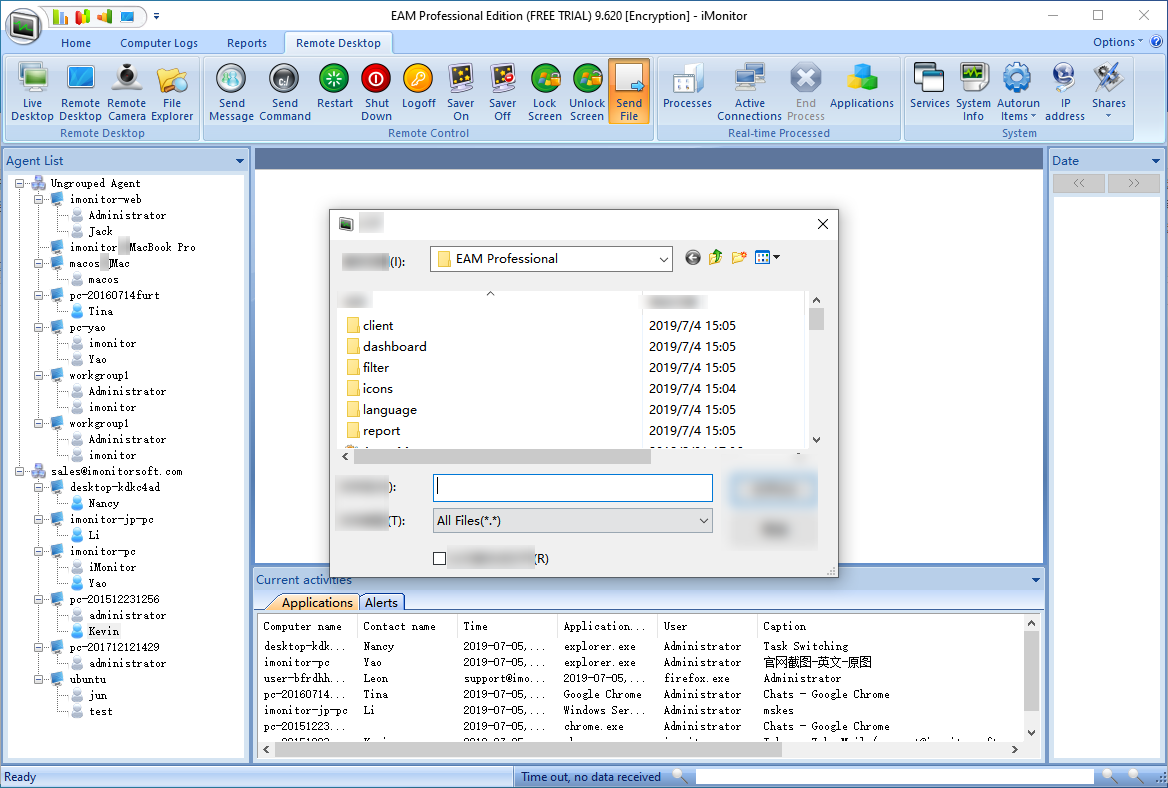The height and width of the screenshot is (788, 1168).
Task: Open System Info
Action: click(x=973, y=92)
